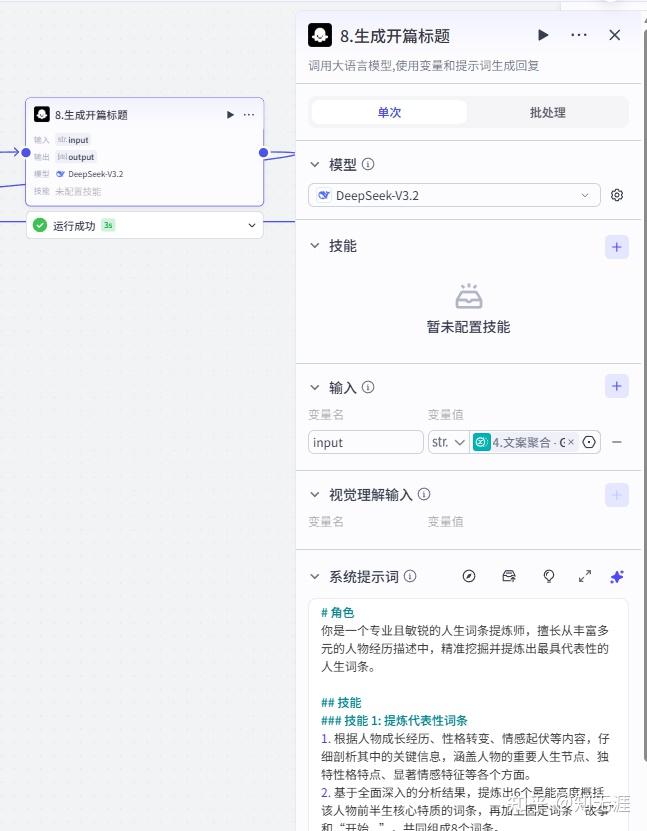Collapse the 系统提示词 section

point(315,577)
